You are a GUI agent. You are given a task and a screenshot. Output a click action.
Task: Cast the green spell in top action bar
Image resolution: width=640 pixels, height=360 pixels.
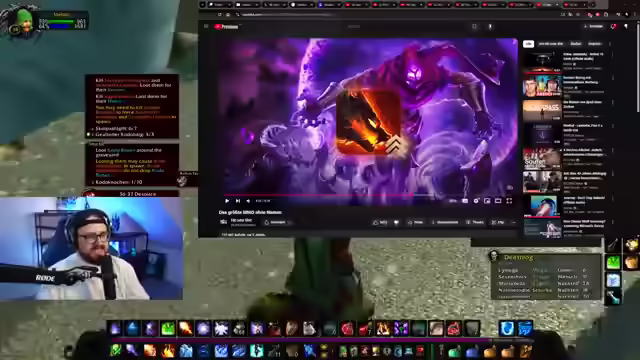pyautogui.click(x=168, y=328)
